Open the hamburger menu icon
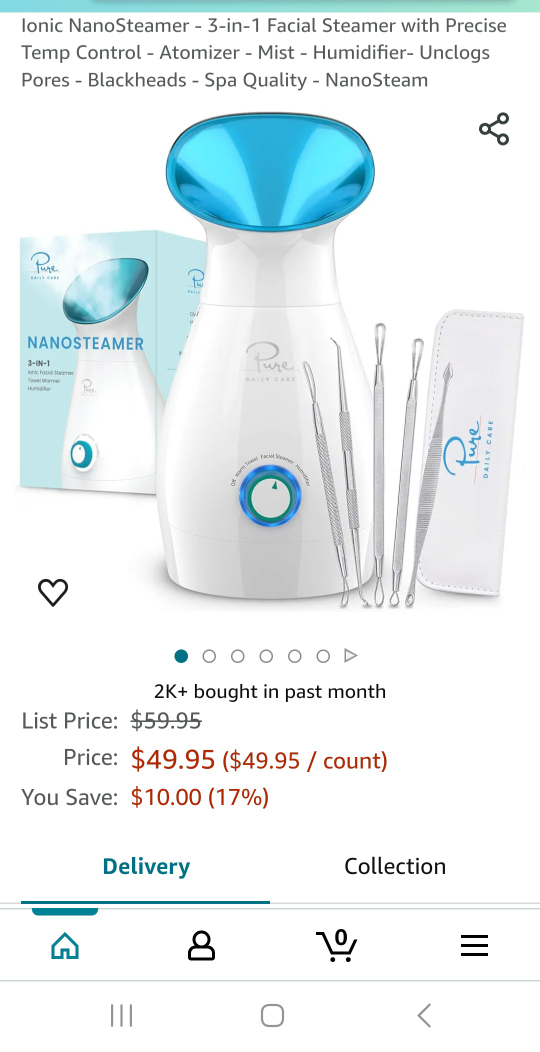The height and width of the screenshot is (1052, 540). (x=474, y=946)
